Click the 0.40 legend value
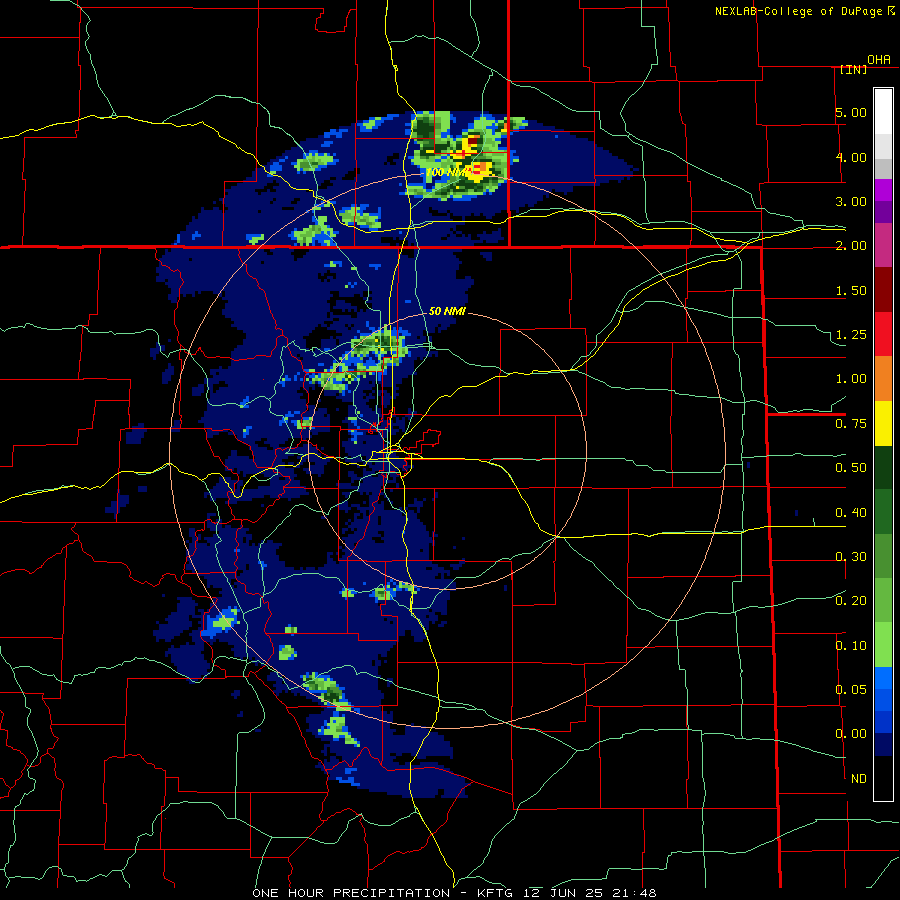Viewport: 900px width, 900px height. click(x=851, y=513)
